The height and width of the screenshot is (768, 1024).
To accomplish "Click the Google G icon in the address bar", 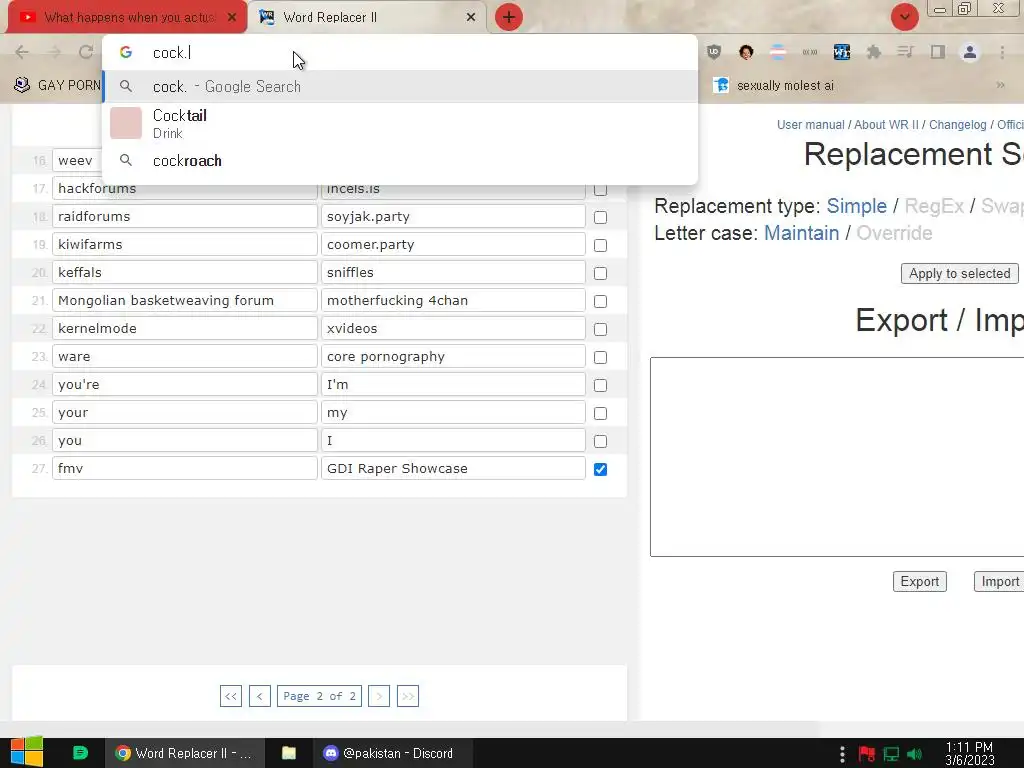I will tap(126, 52).
